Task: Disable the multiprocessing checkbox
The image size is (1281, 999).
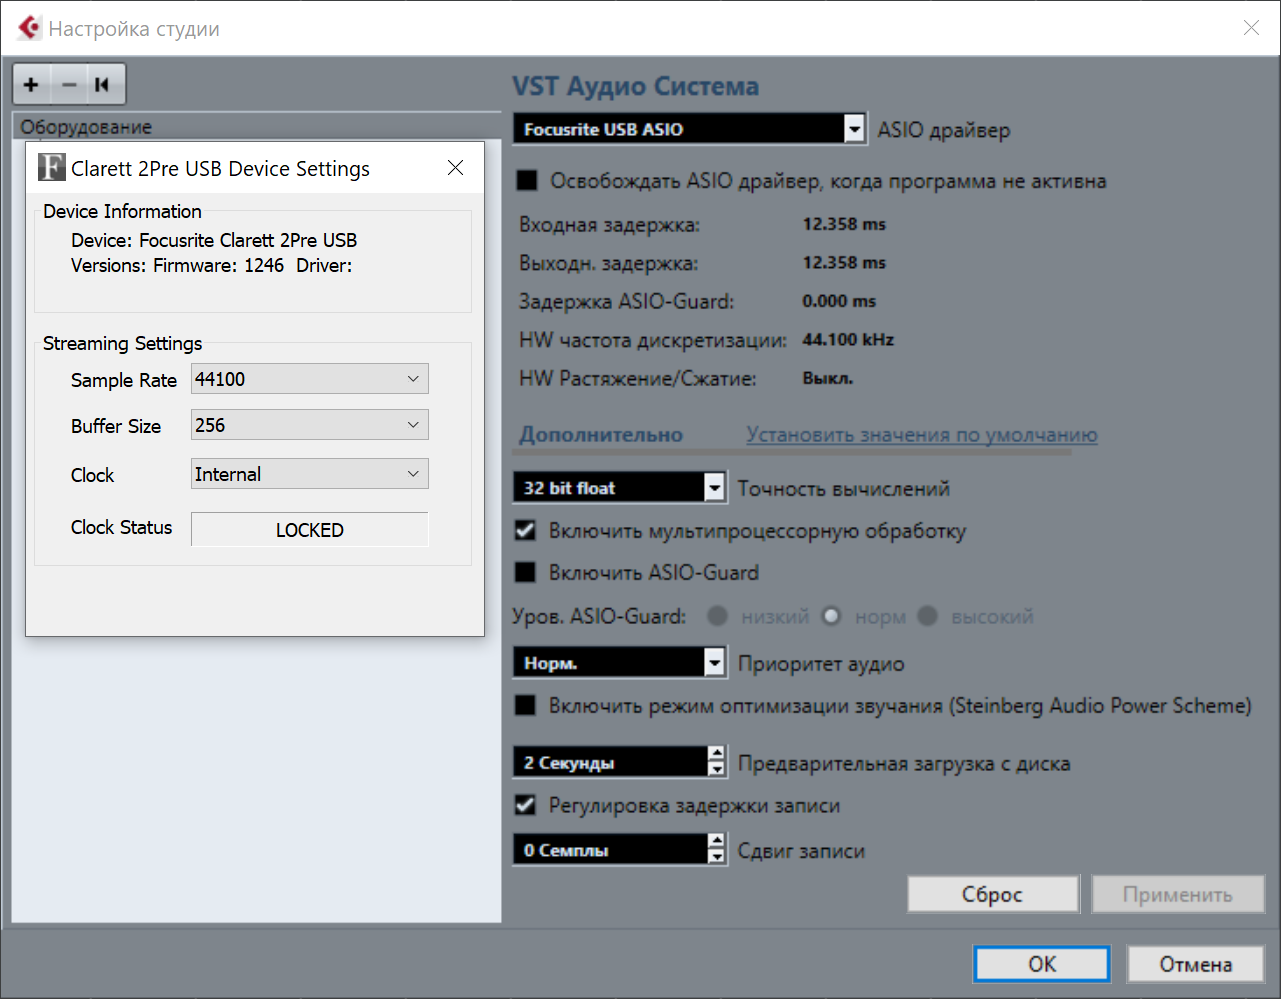Action: tap(525, 530)
